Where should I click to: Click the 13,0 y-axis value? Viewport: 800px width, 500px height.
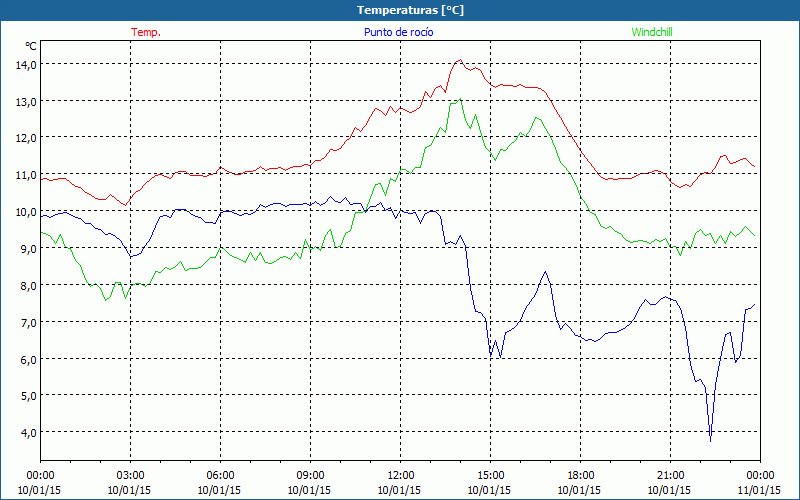tap(26, 102)
